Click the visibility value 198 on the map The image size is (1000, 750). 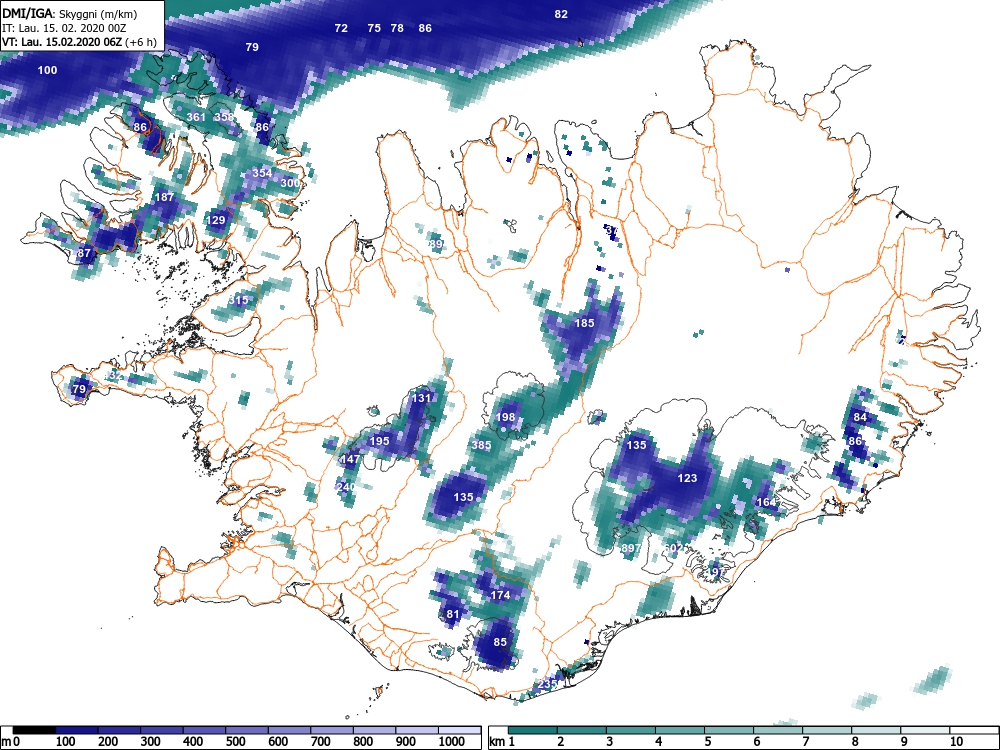[x=505, y=417]
